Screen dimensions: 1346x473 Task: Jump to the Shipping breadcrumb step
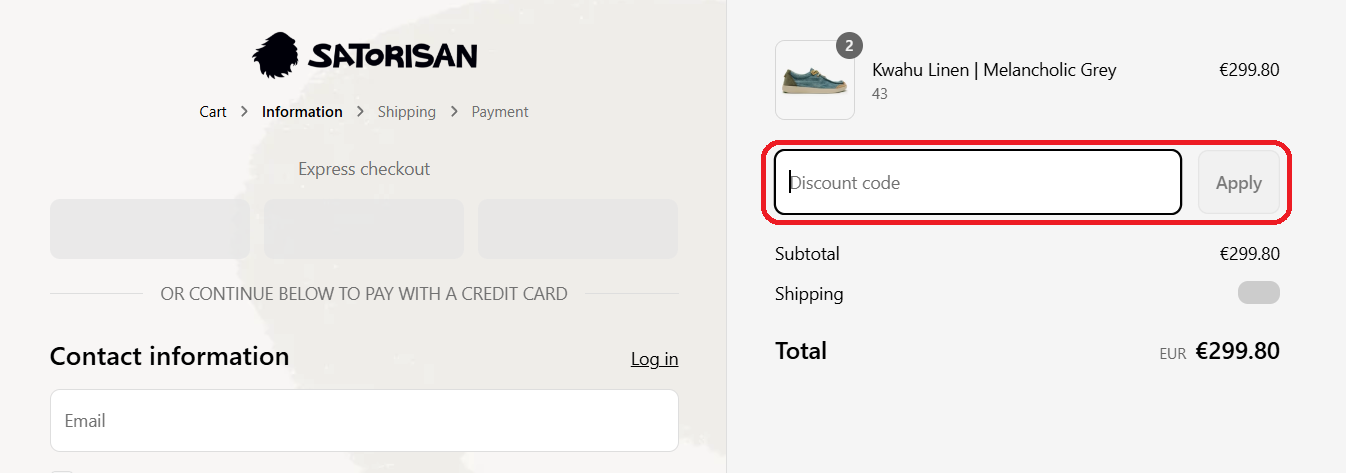[406, 112]
